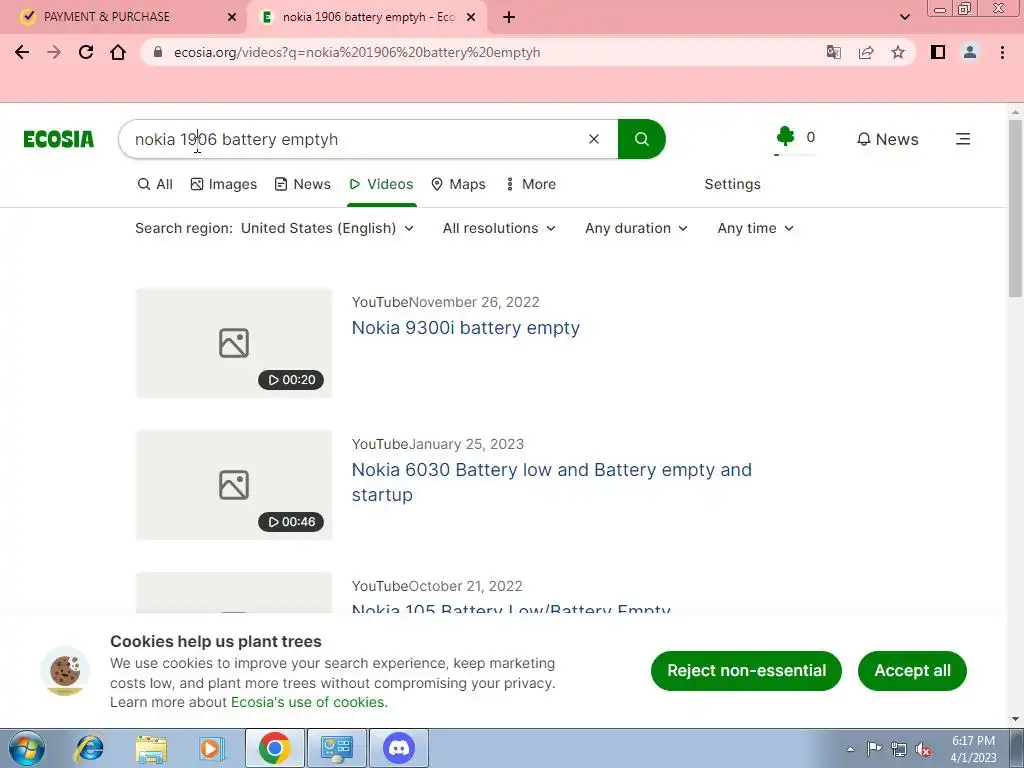Click the muted volume tray icon
This screenshot has height=768, width=1024.
click(x=923, y=749)
